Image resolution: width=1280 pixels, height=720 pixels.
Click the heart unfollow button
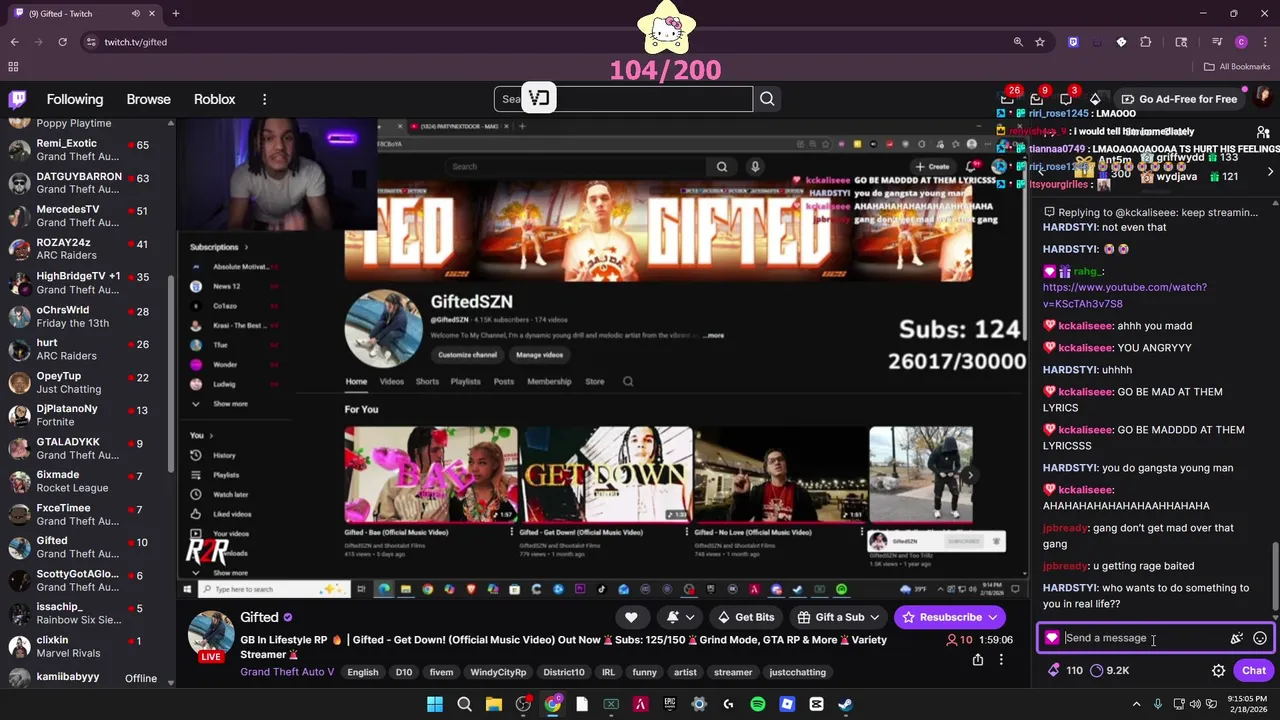click(631, 617)
